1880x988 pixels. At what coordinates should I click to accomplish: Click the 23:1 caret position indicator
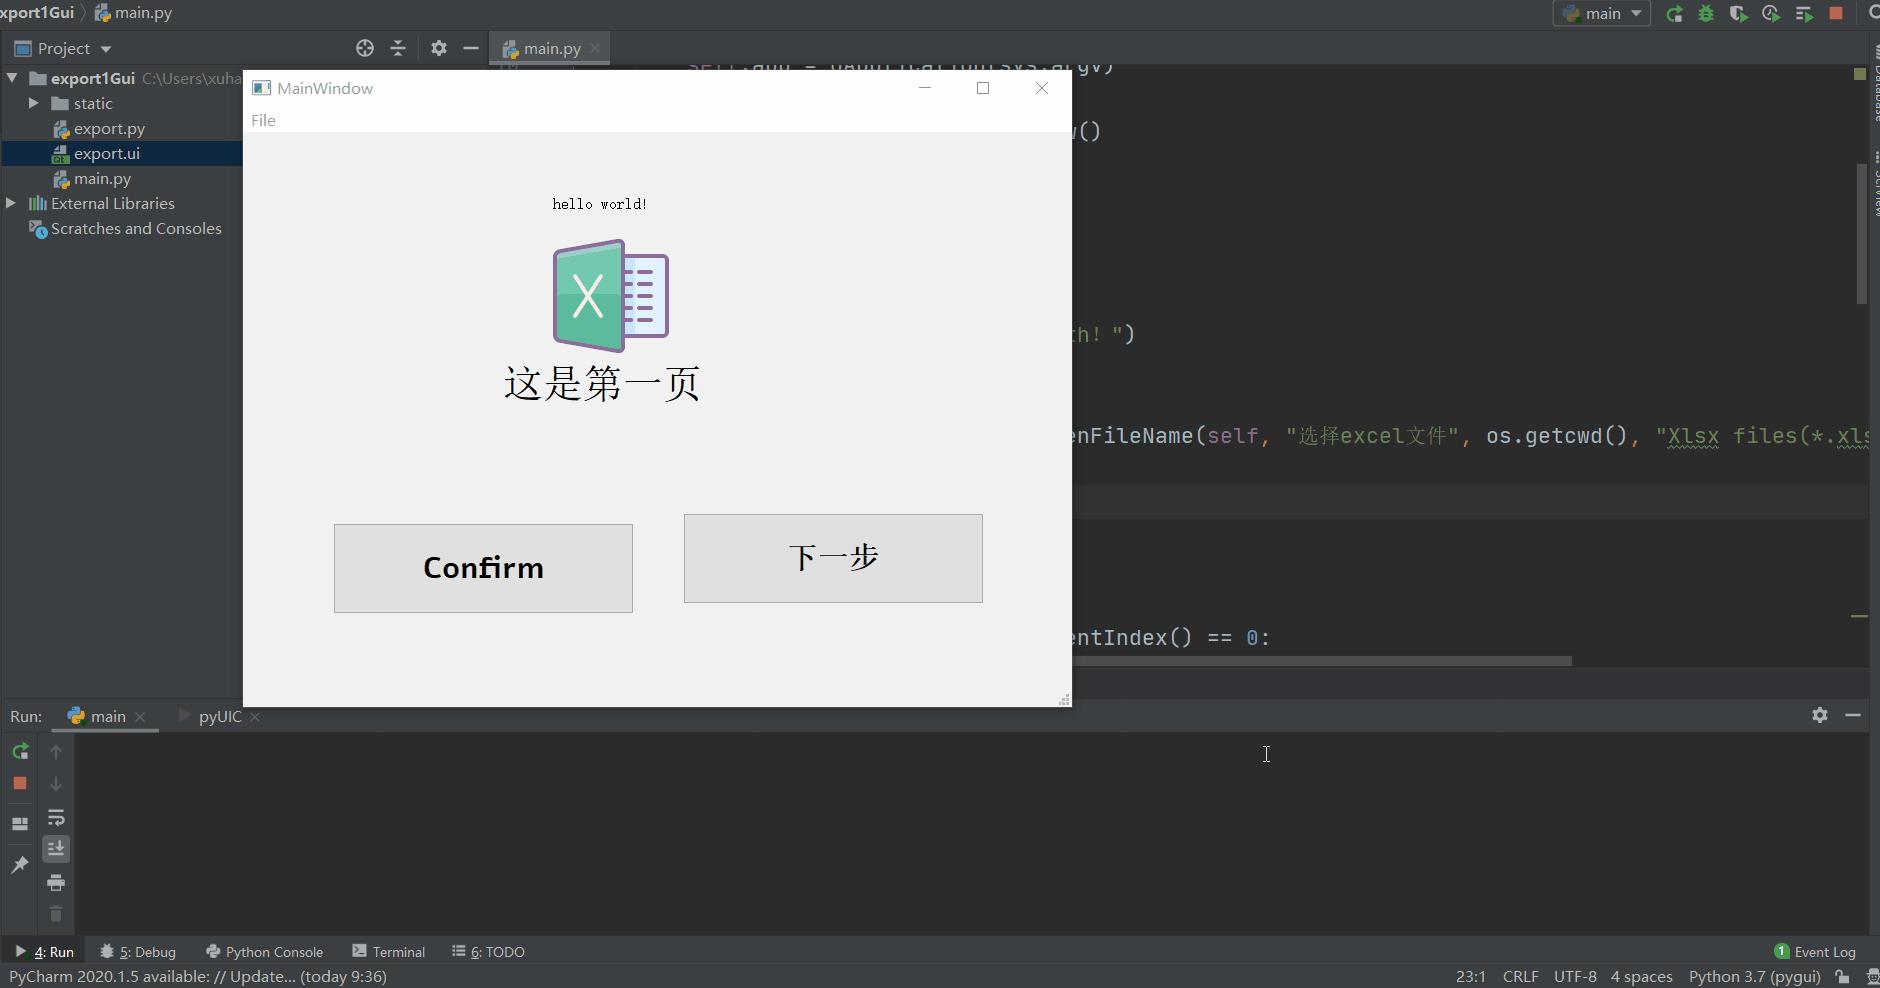click(x=1470, y=977)
